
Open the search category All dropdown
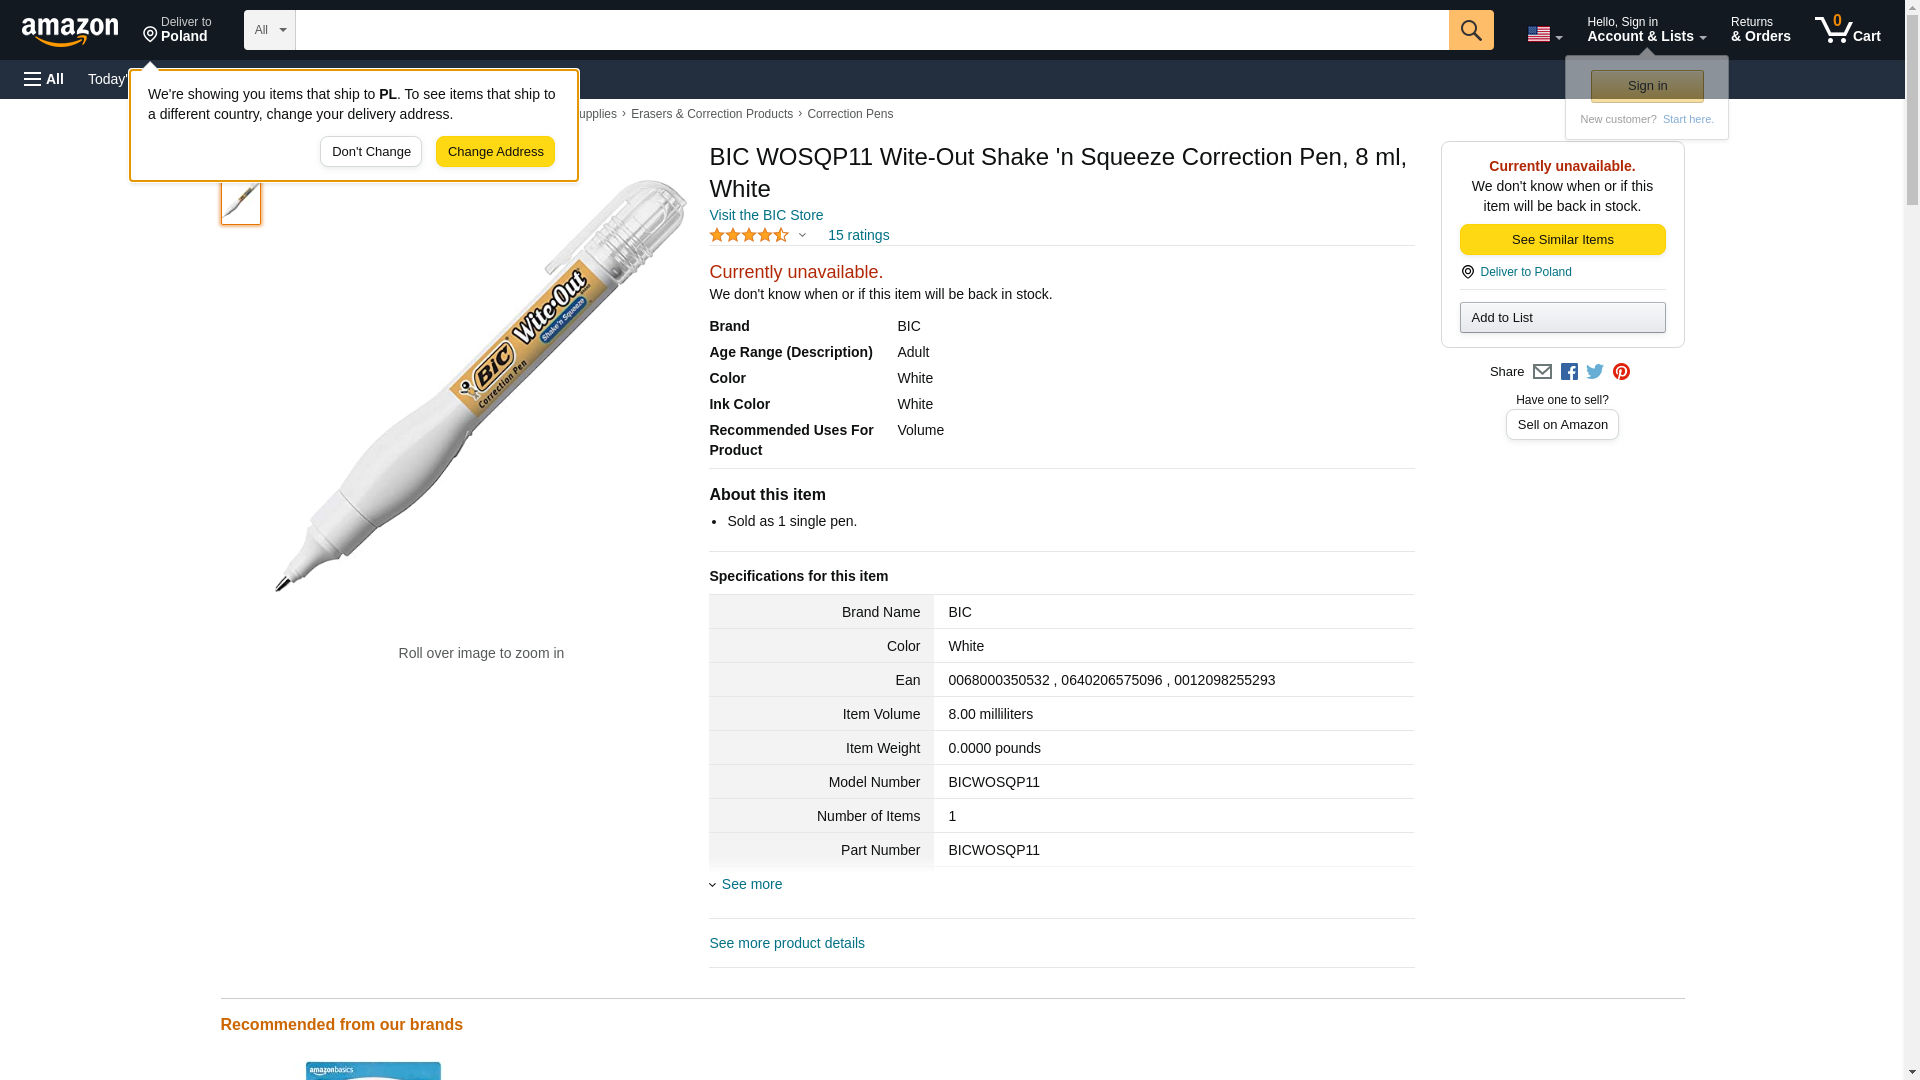tap(269, 30)
